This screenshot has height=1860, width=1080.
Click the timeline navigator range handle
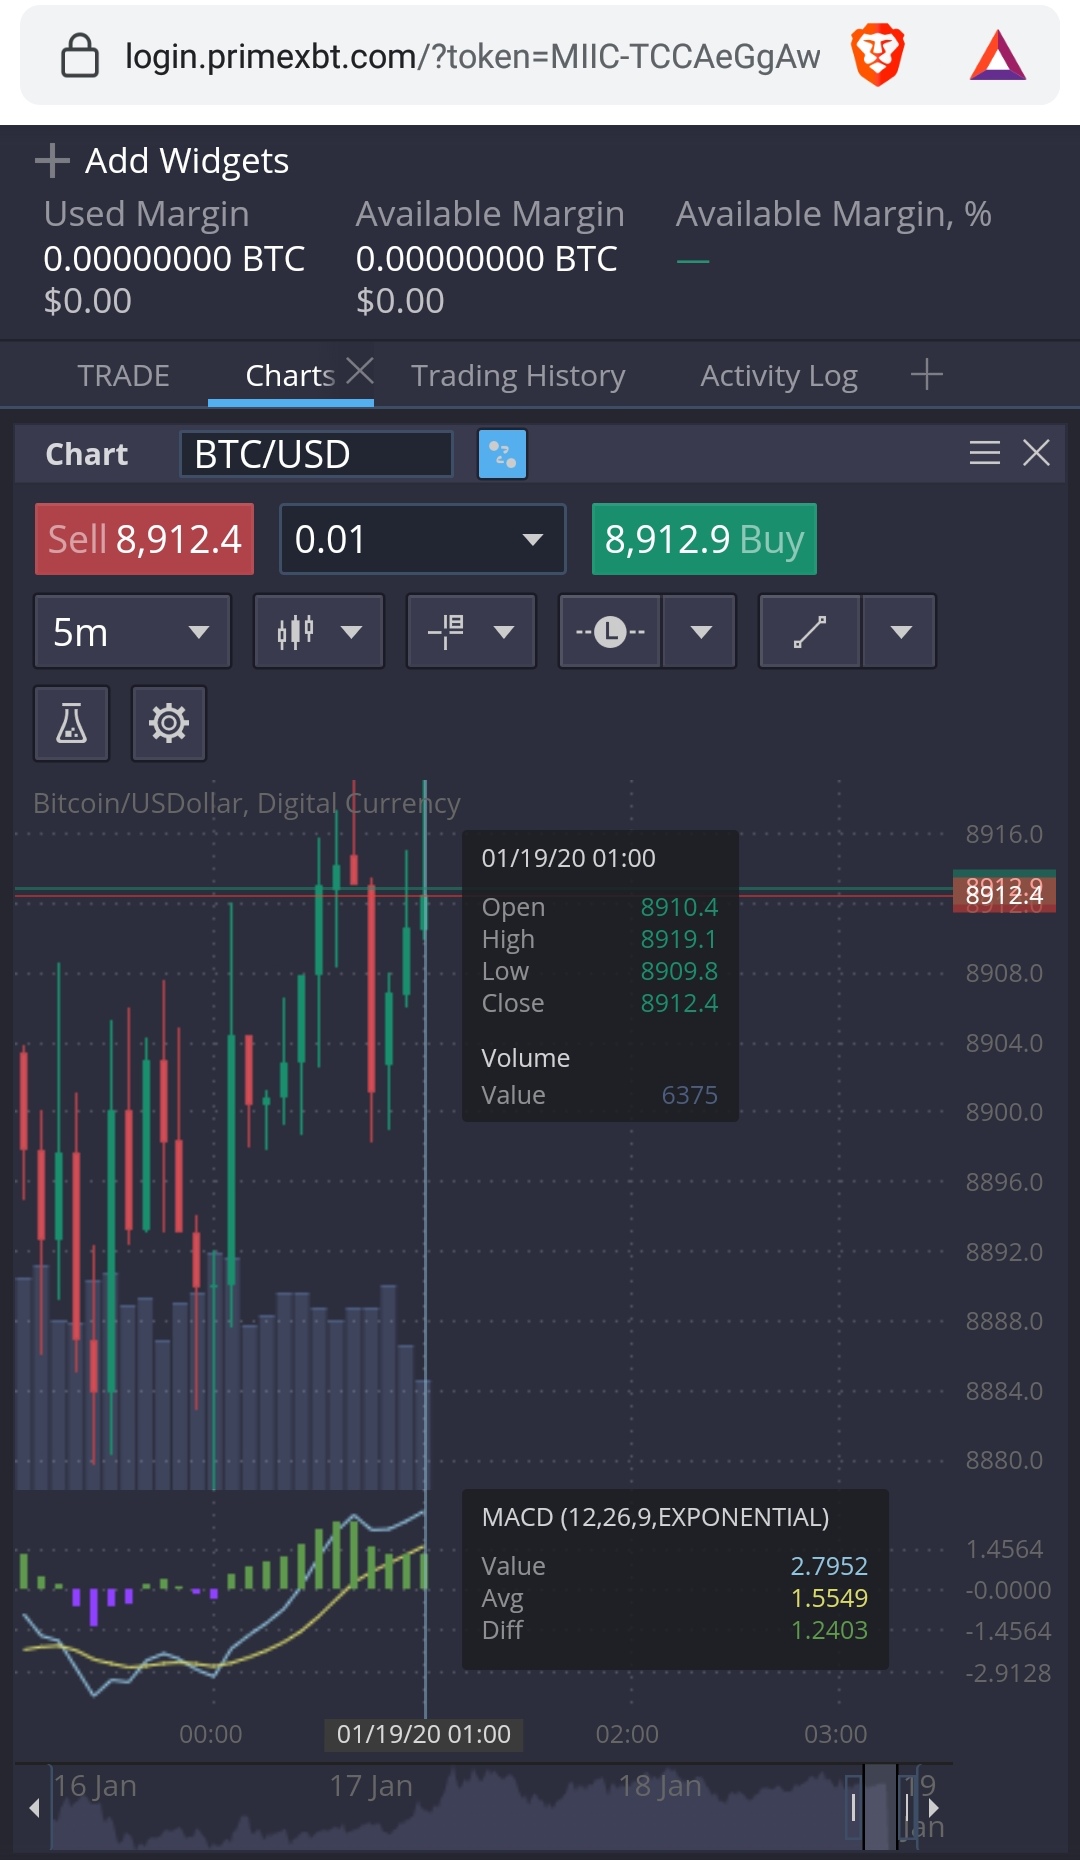coord(880,1807)
